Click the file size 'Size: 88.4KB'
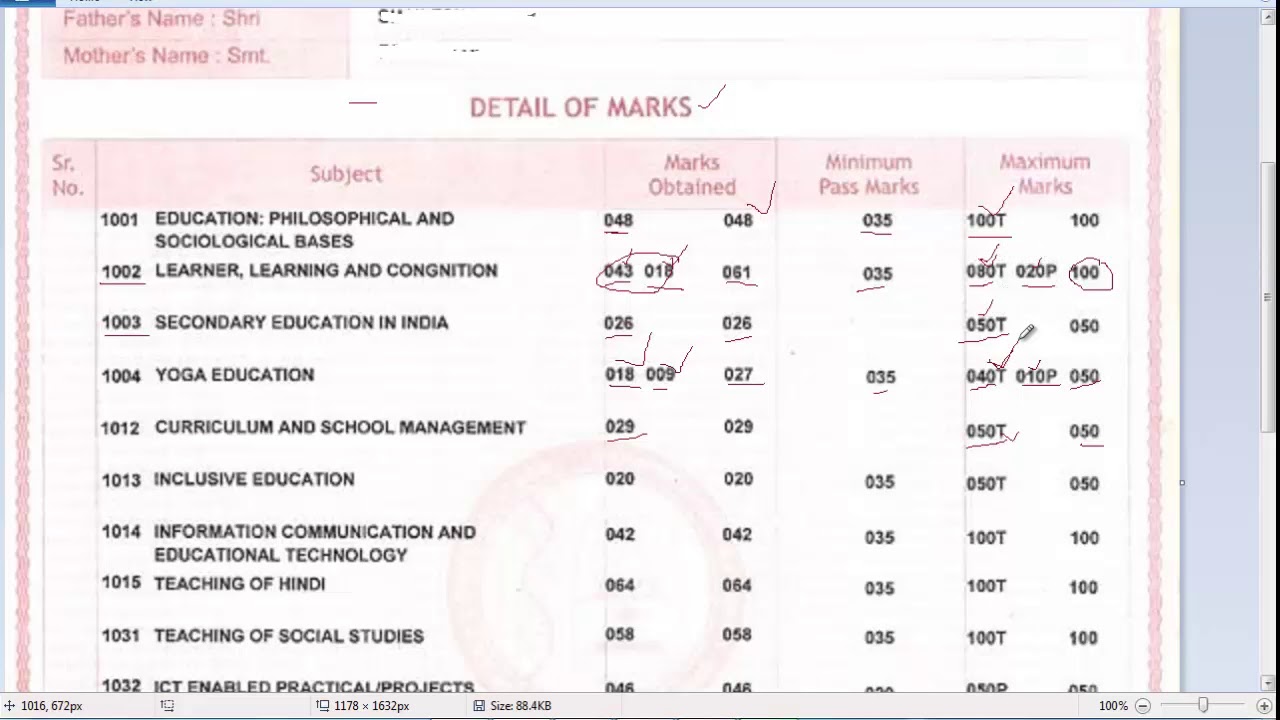Screen dimensions: 1280x720 pos(520,706)
